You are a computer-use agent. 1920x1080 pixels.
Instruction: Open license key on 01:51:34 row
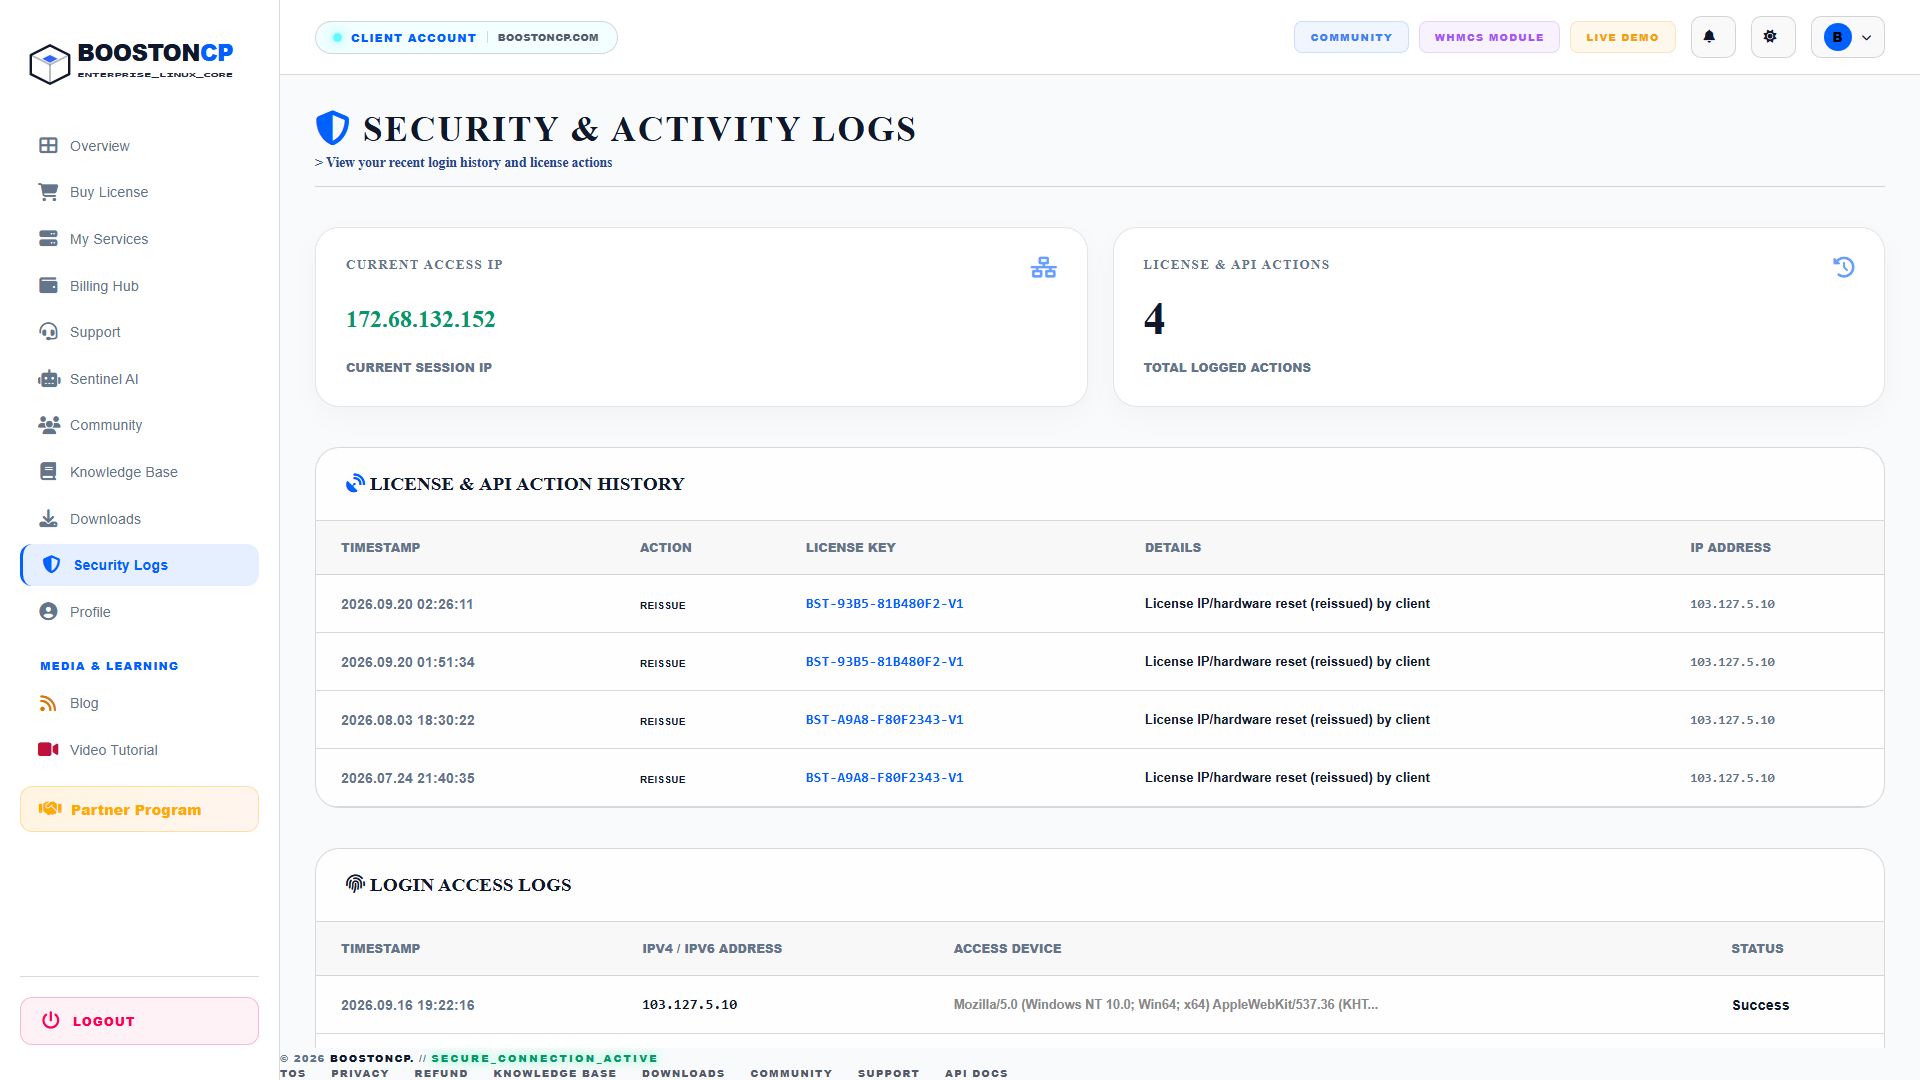[x=884, y=662]
